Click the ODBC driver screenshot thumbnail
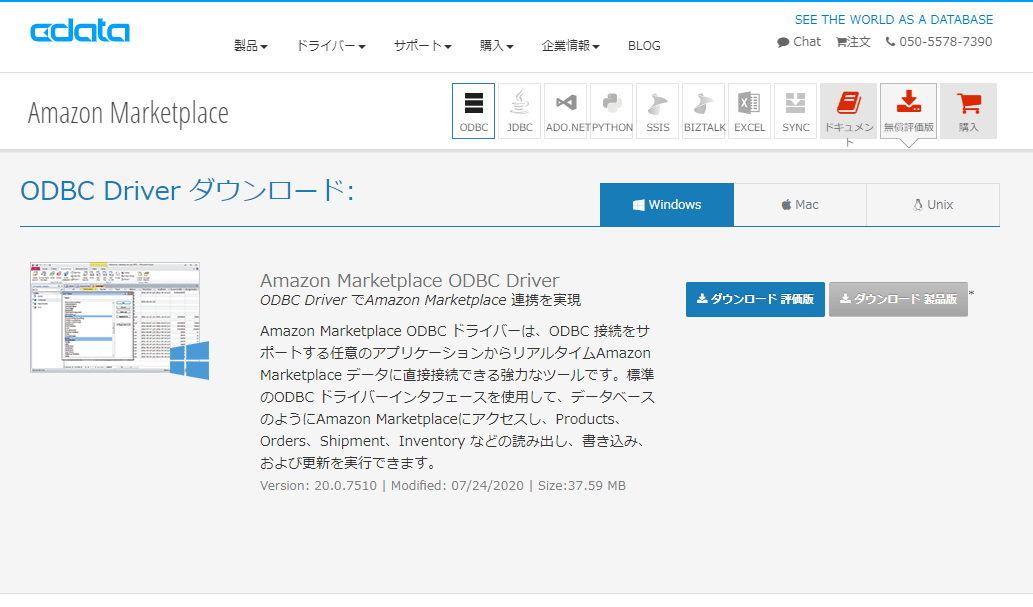1033x607 pixels. (x=119, y=320)
